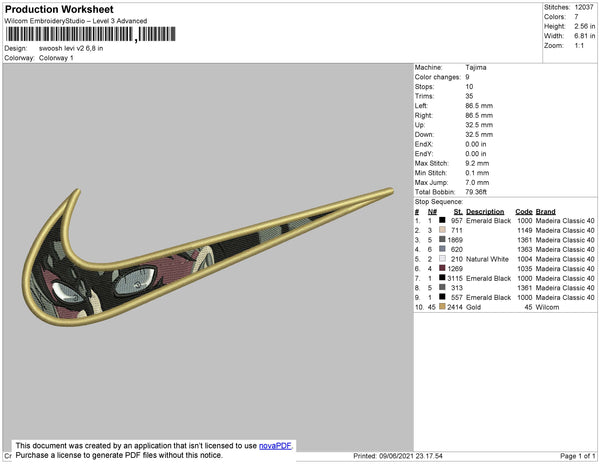Click the novaPDF link in the notice
The width and height of the screenshot is (600, 464).
point(275,446)
